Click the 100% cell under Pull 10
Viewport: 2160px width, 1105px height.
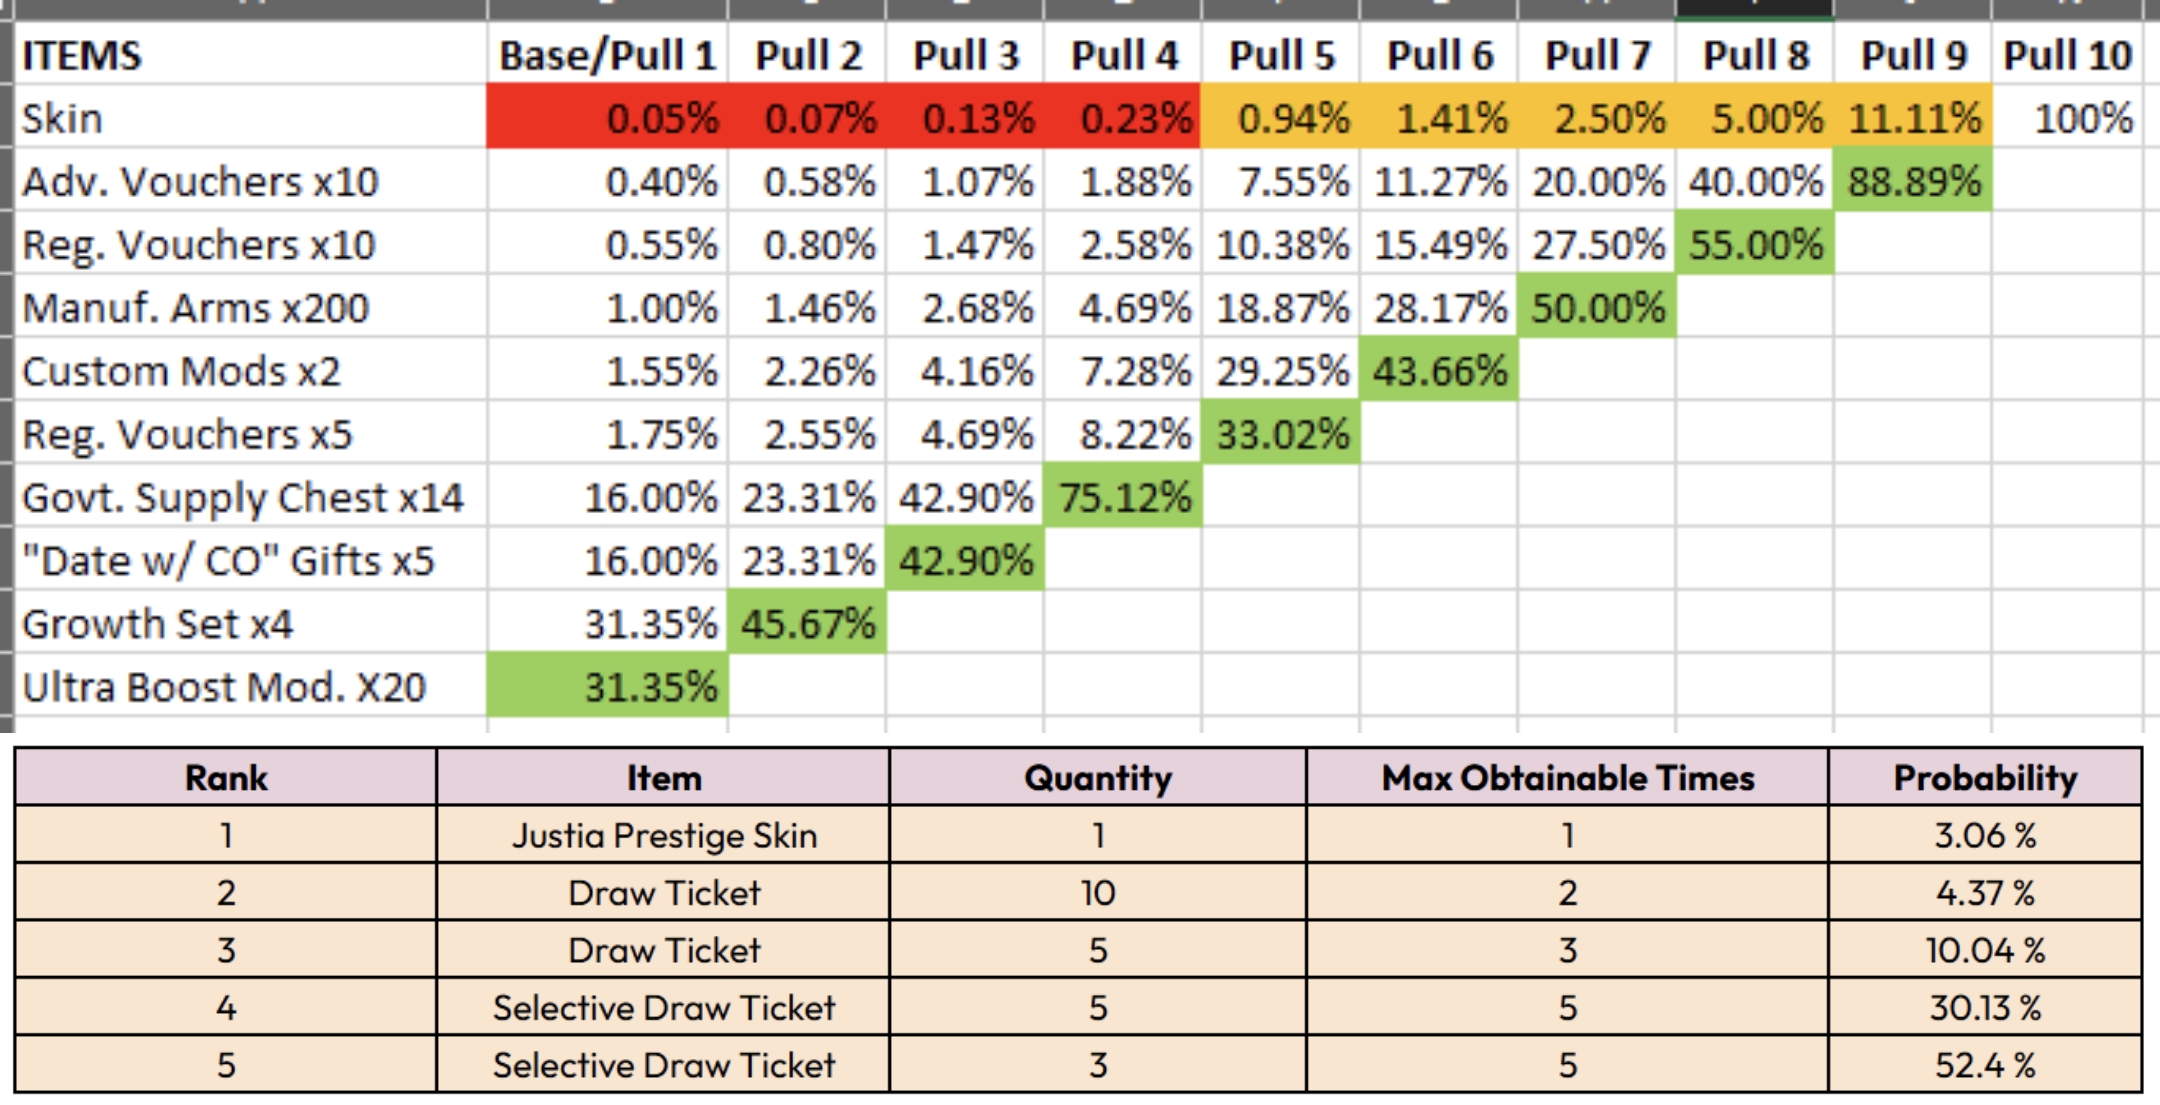(x=2068, y=117)
